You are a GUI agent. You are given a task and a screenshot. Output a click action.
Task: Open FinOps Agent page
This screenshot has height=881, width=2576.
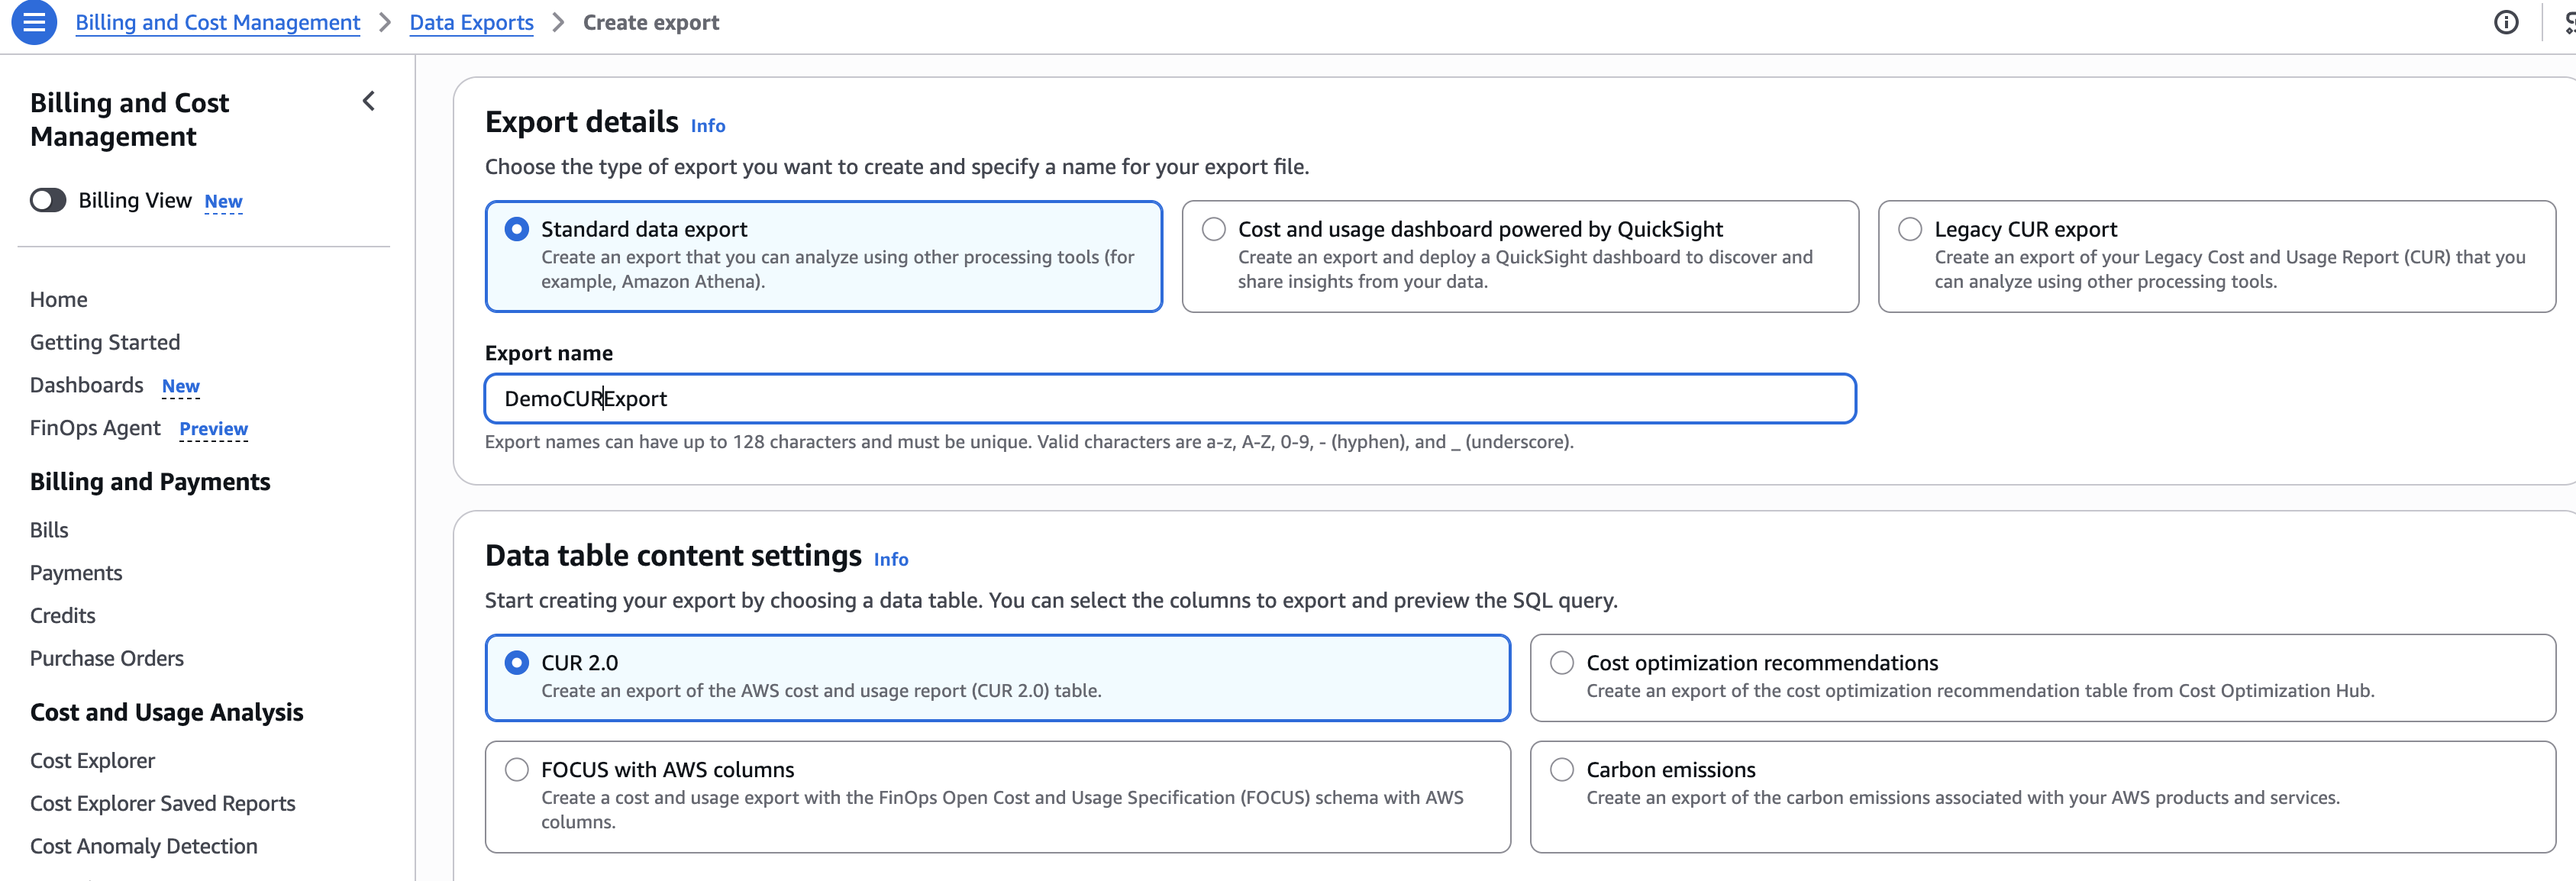[95, 428]
